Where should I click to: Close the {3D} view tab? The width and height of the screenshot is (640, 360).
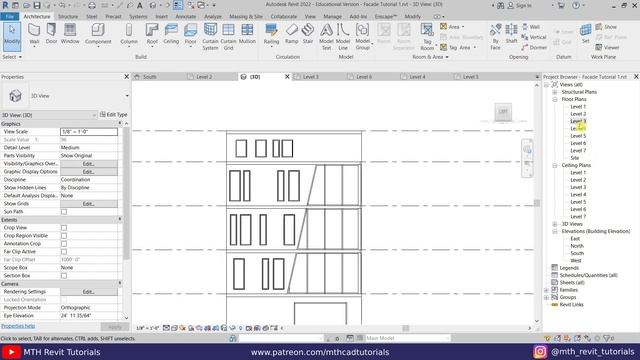click(x=287, y=77)
